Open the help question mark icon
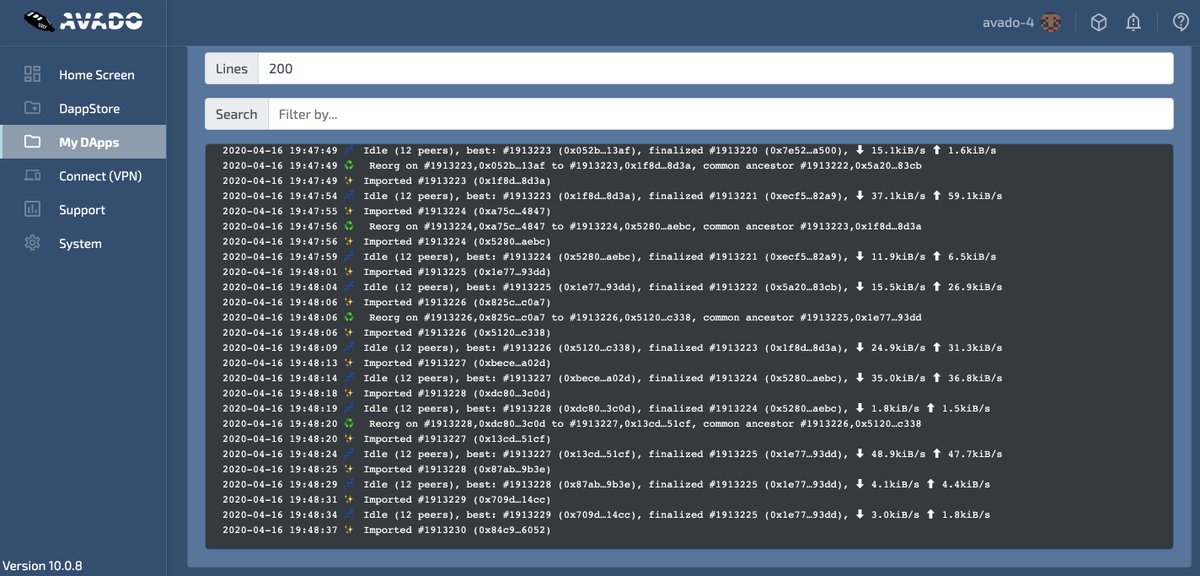This screenshot has width=1200, height=576. (x=1180, y=22)
